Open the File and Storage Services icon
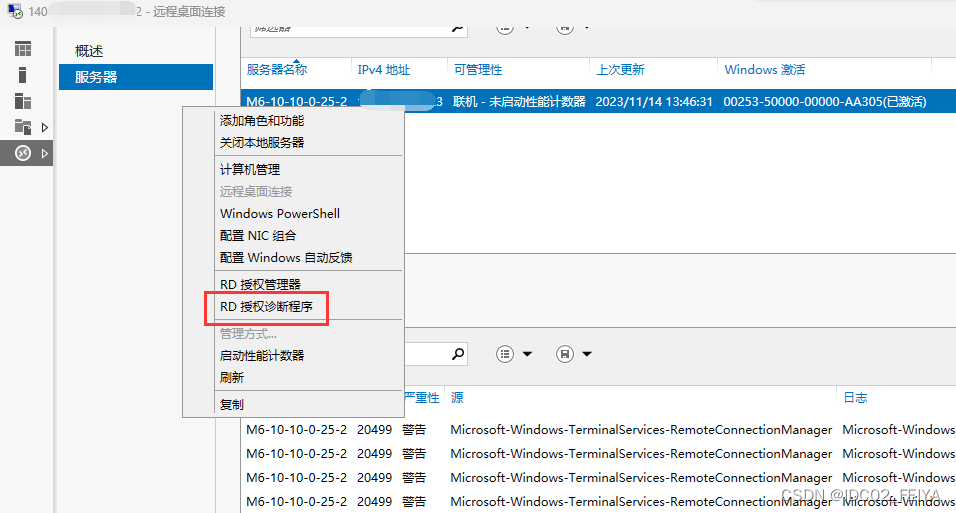 pos(23,127)
